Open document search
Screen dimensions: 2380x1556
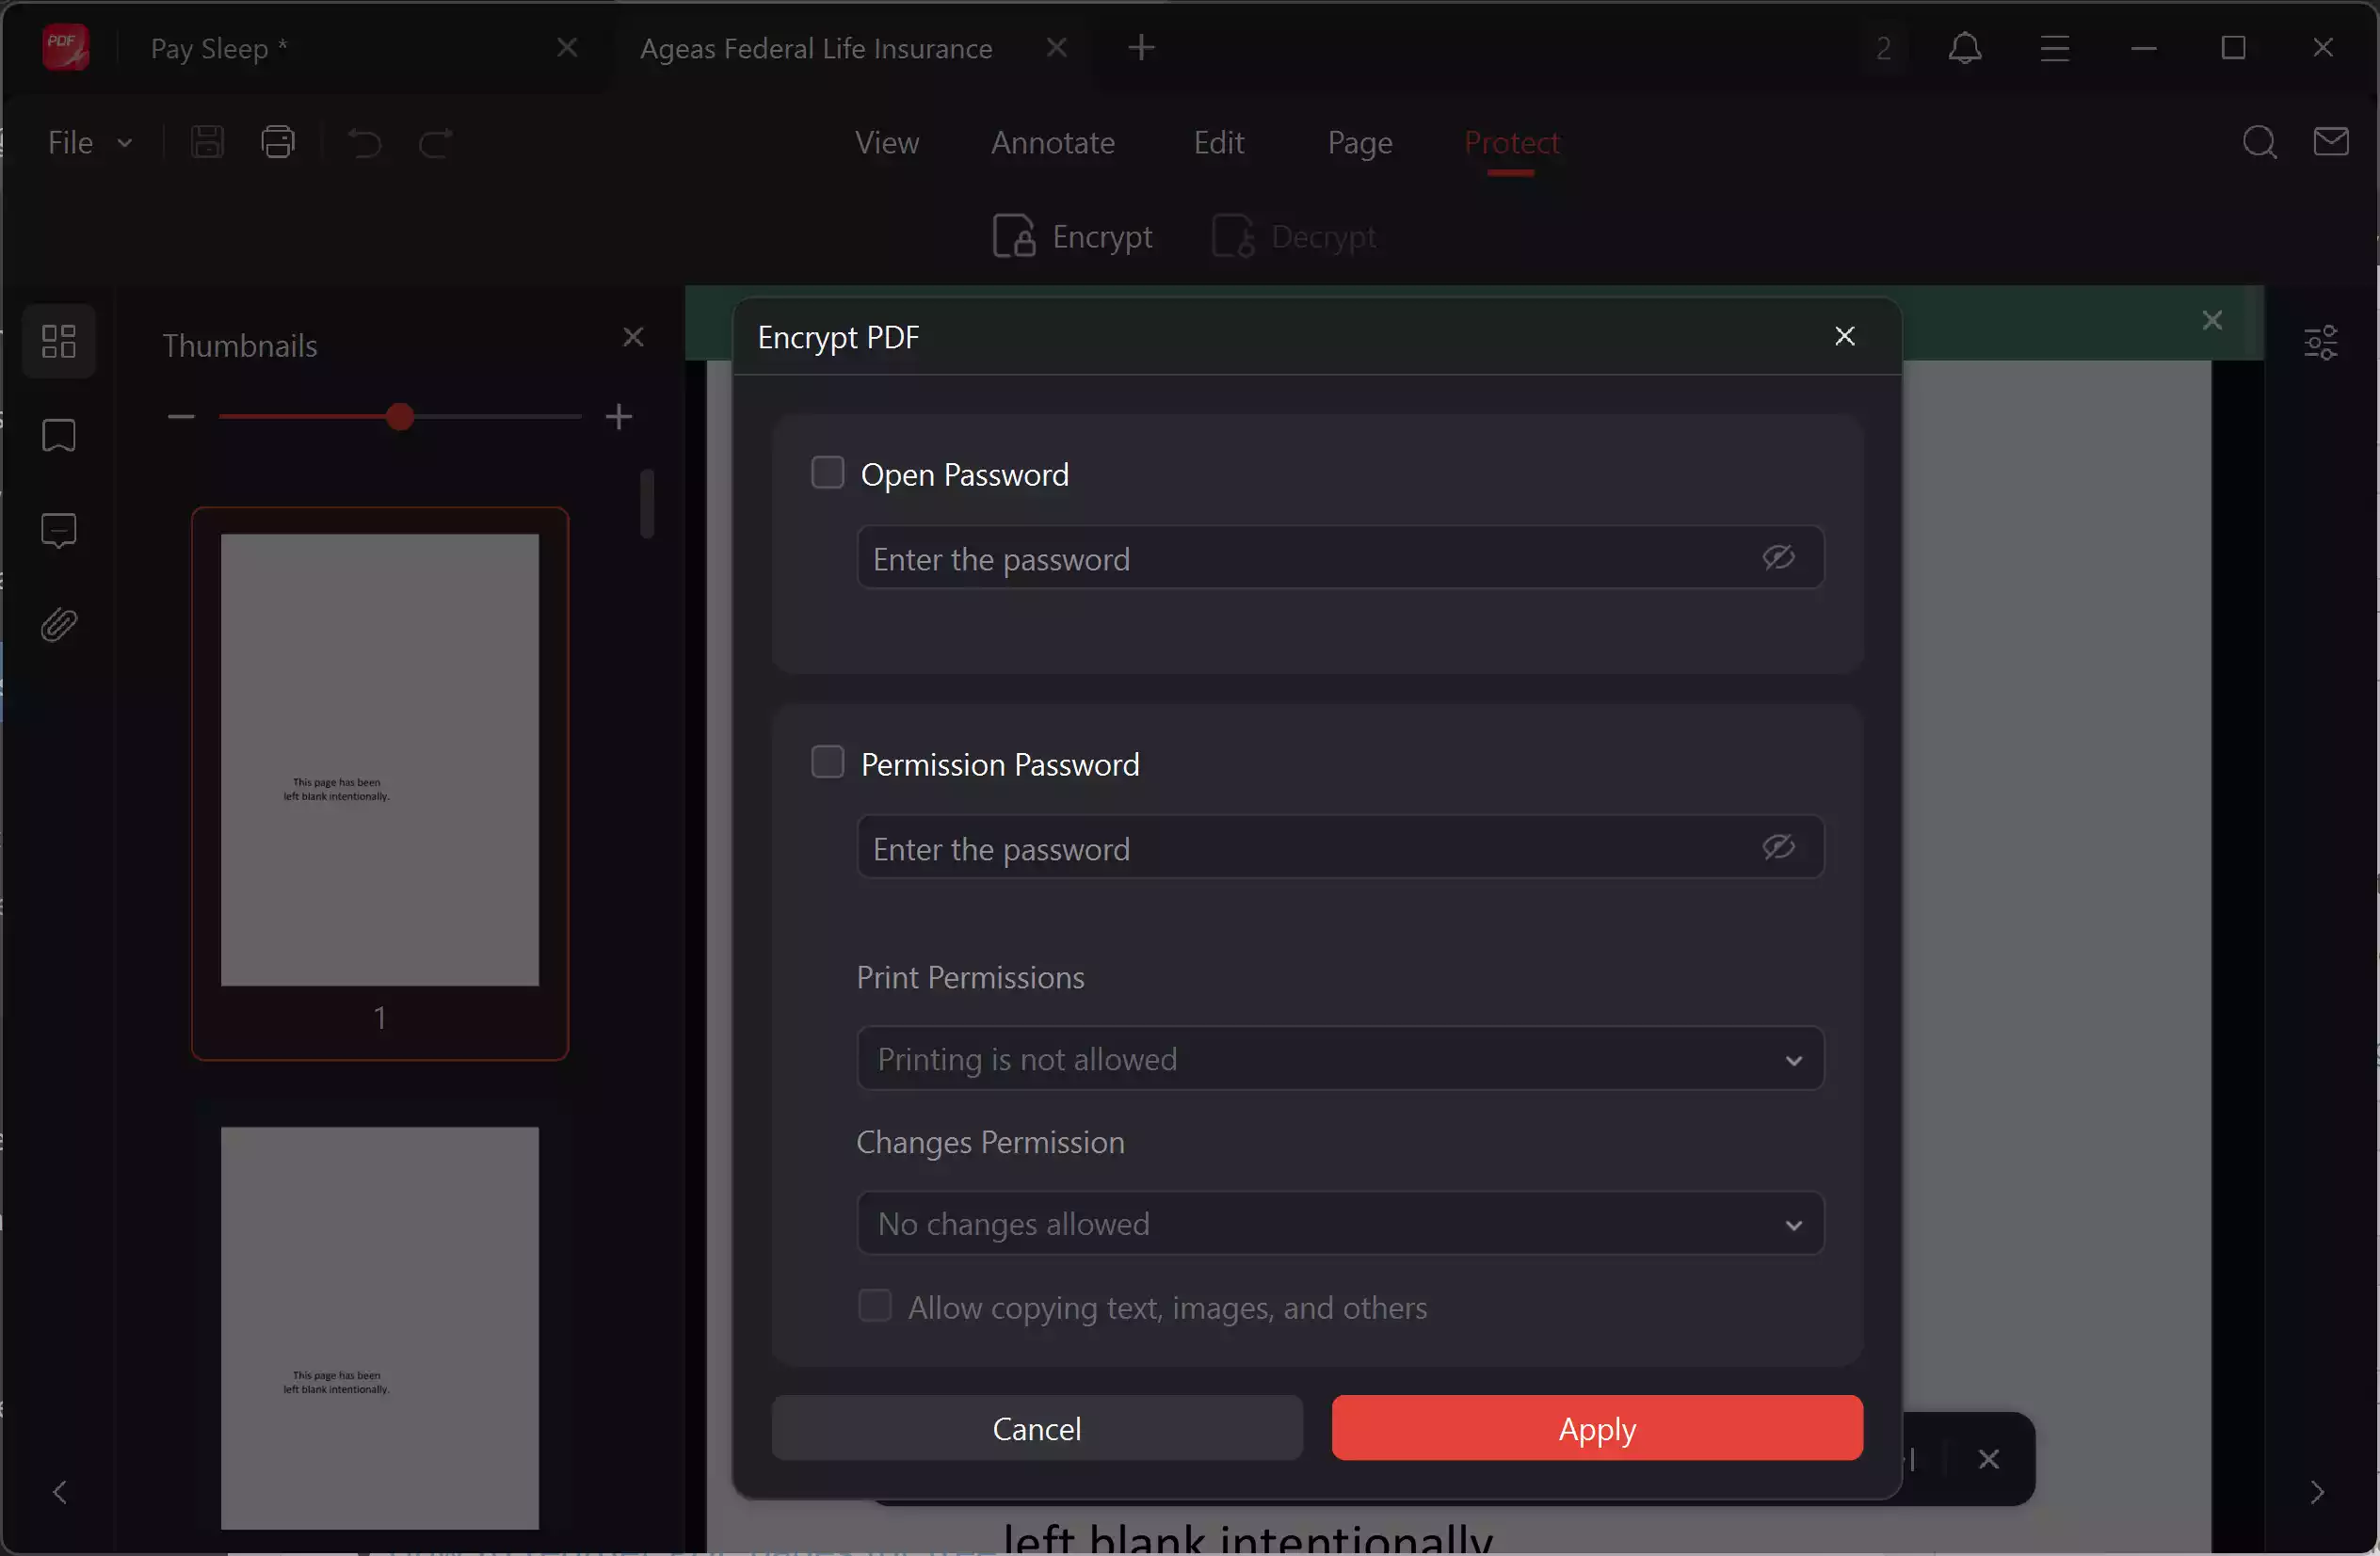[x=2260, y=142]
